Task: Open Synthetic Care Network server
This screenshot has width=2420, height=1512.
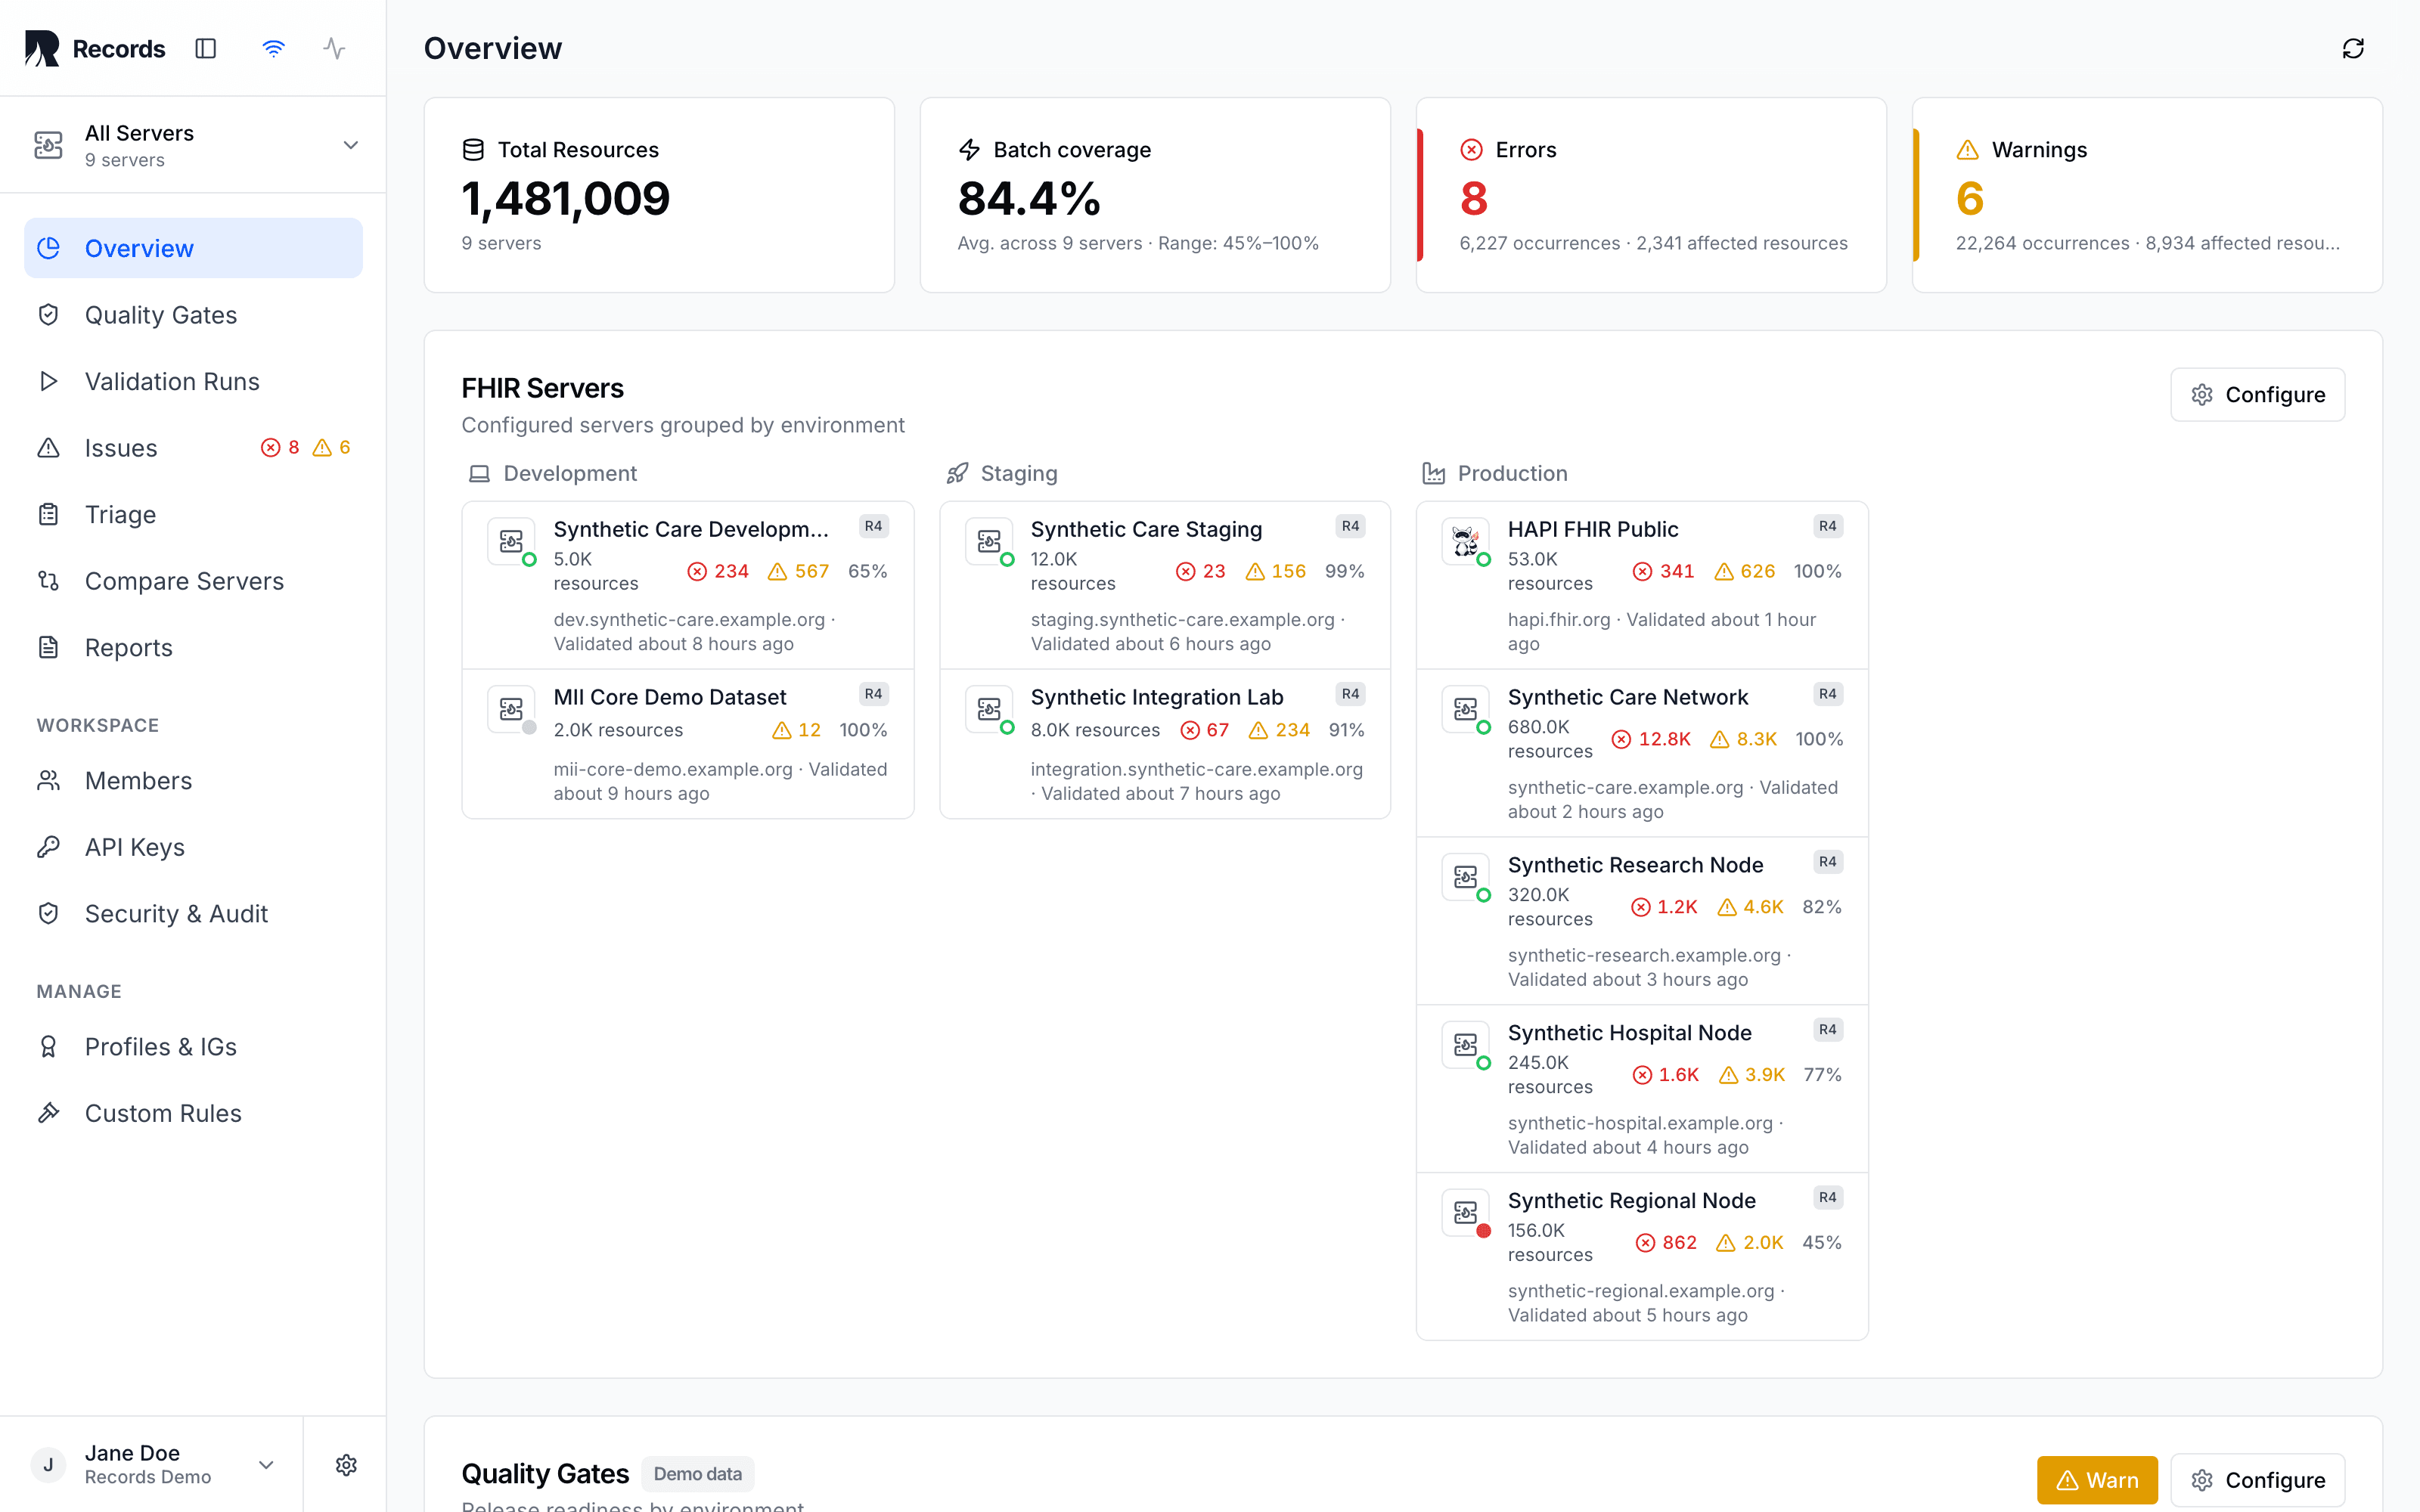Action: click(1642, 753)
